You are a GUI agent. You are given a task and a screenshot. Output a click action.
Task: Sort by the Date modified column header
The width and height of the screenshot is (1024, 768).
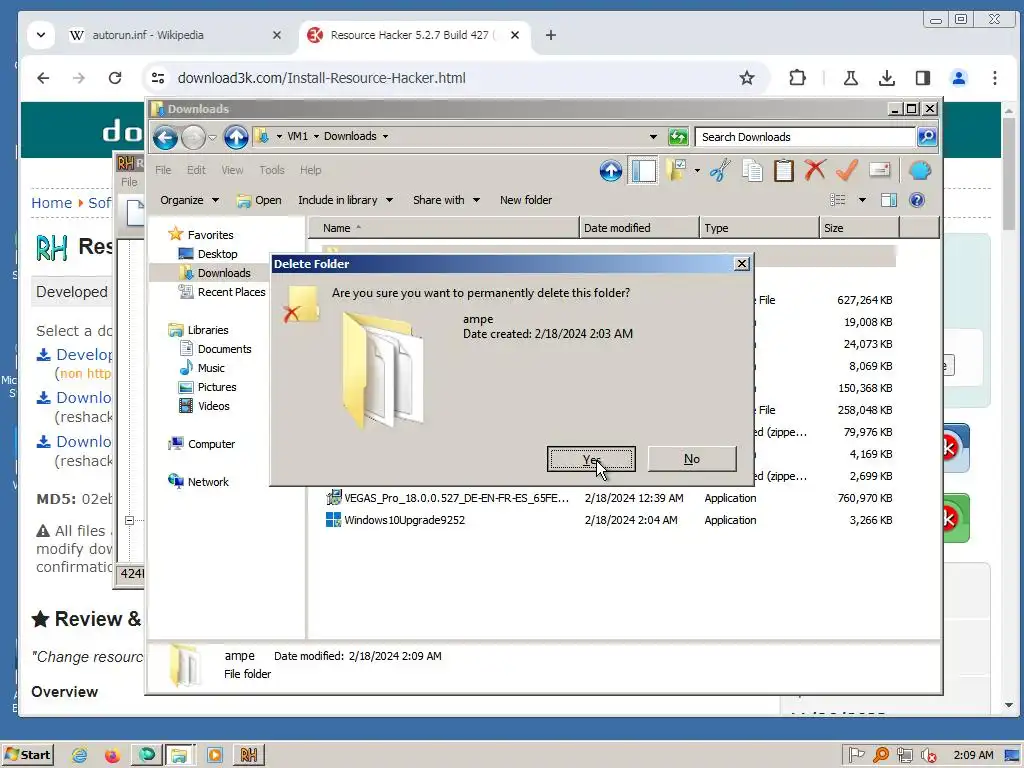[x=639, y=228]
